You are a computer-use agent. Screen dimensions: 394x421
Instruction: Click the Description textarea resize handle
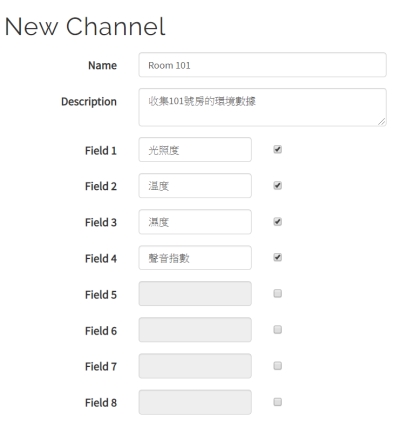pyautogui.click(x=382, y=122)
